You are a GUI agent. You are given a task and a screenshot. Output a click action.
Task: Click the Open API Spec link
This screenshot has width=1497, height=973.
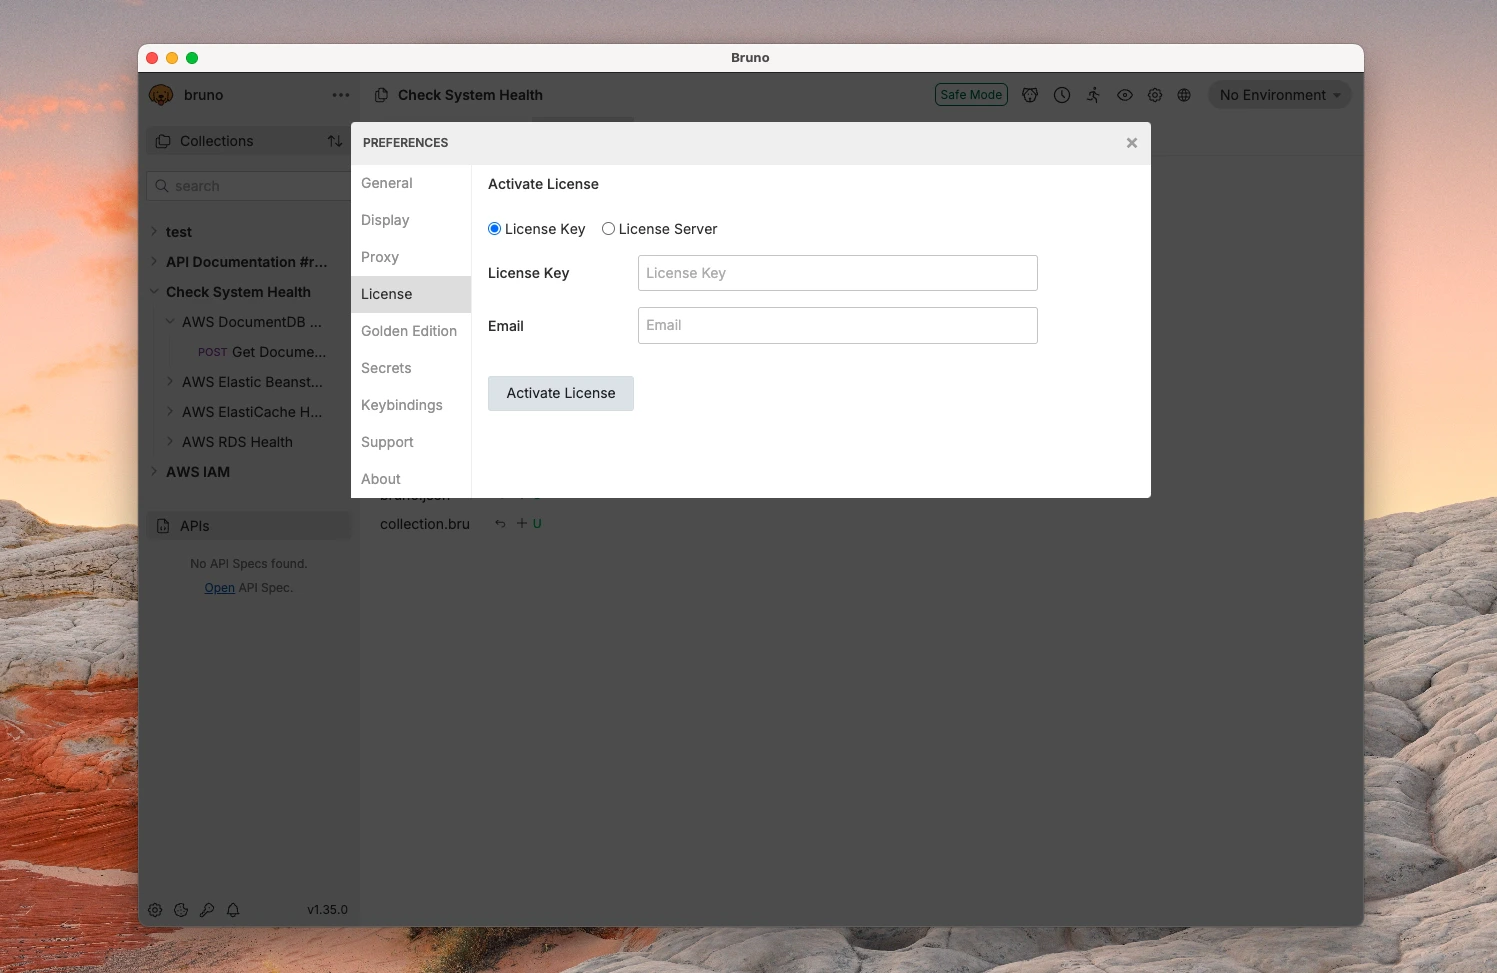(218, 587)
